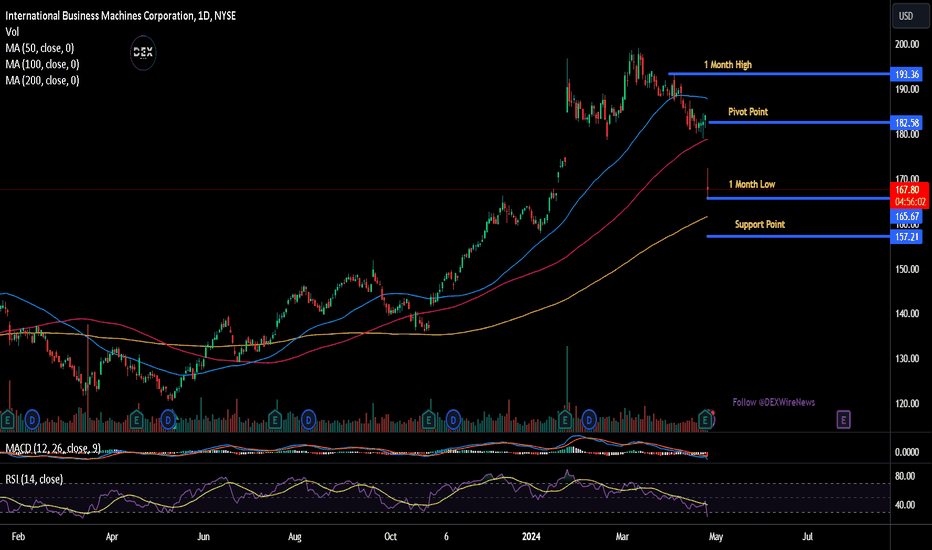The width and height of the screenshot is (932, 550).
Task: Open the November dividend marker near 6
Action: coord(453,420)
